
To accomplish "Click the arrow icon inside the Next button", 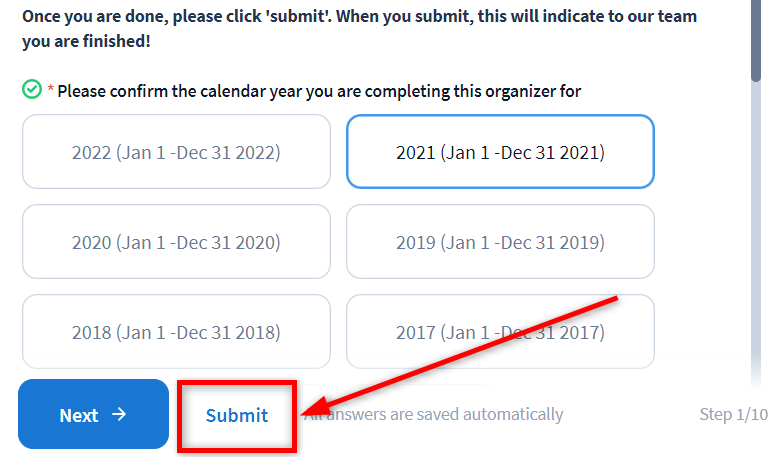I will 119,414.
